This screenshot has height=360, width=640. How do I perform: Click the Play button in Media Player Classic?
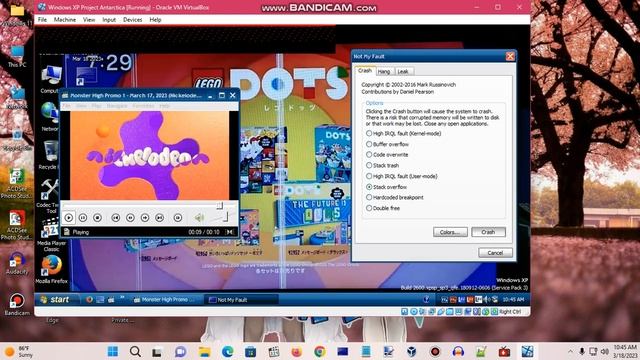[x=69, y=218]
